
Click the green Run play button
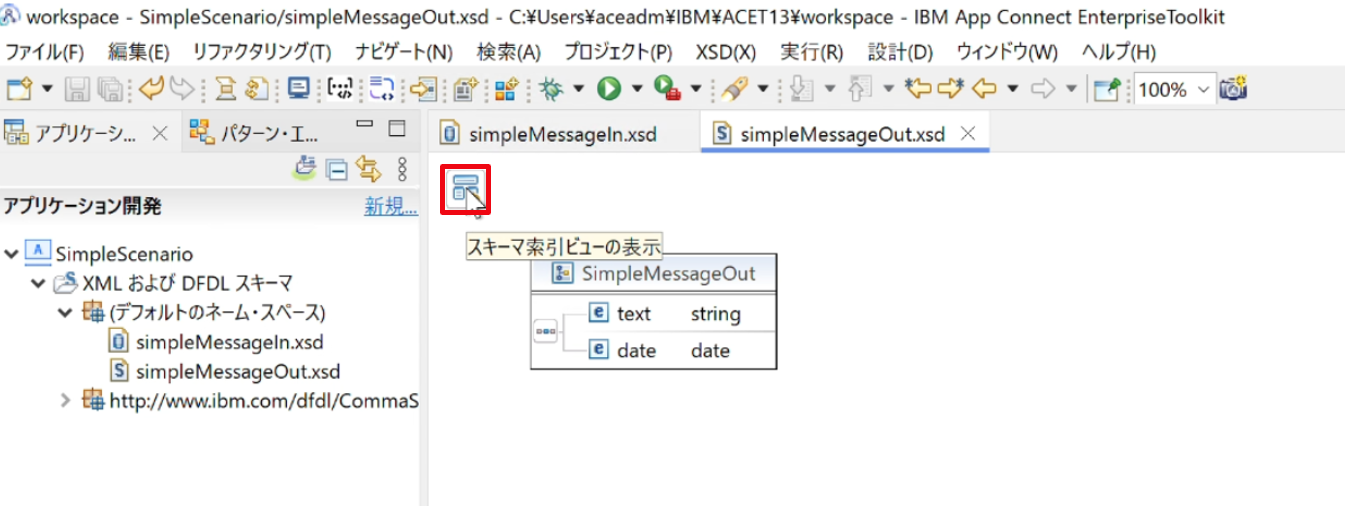[x=609, y=89]
